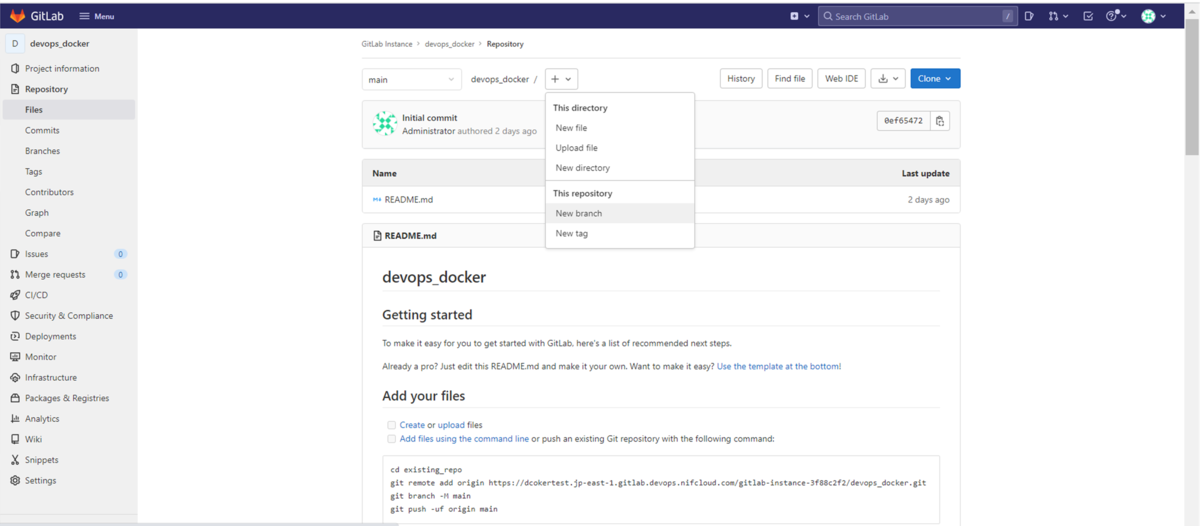Check the 'Add files using the command line' checkbox
This screenshot has width=1200, height=526.
tap(392, 439)
